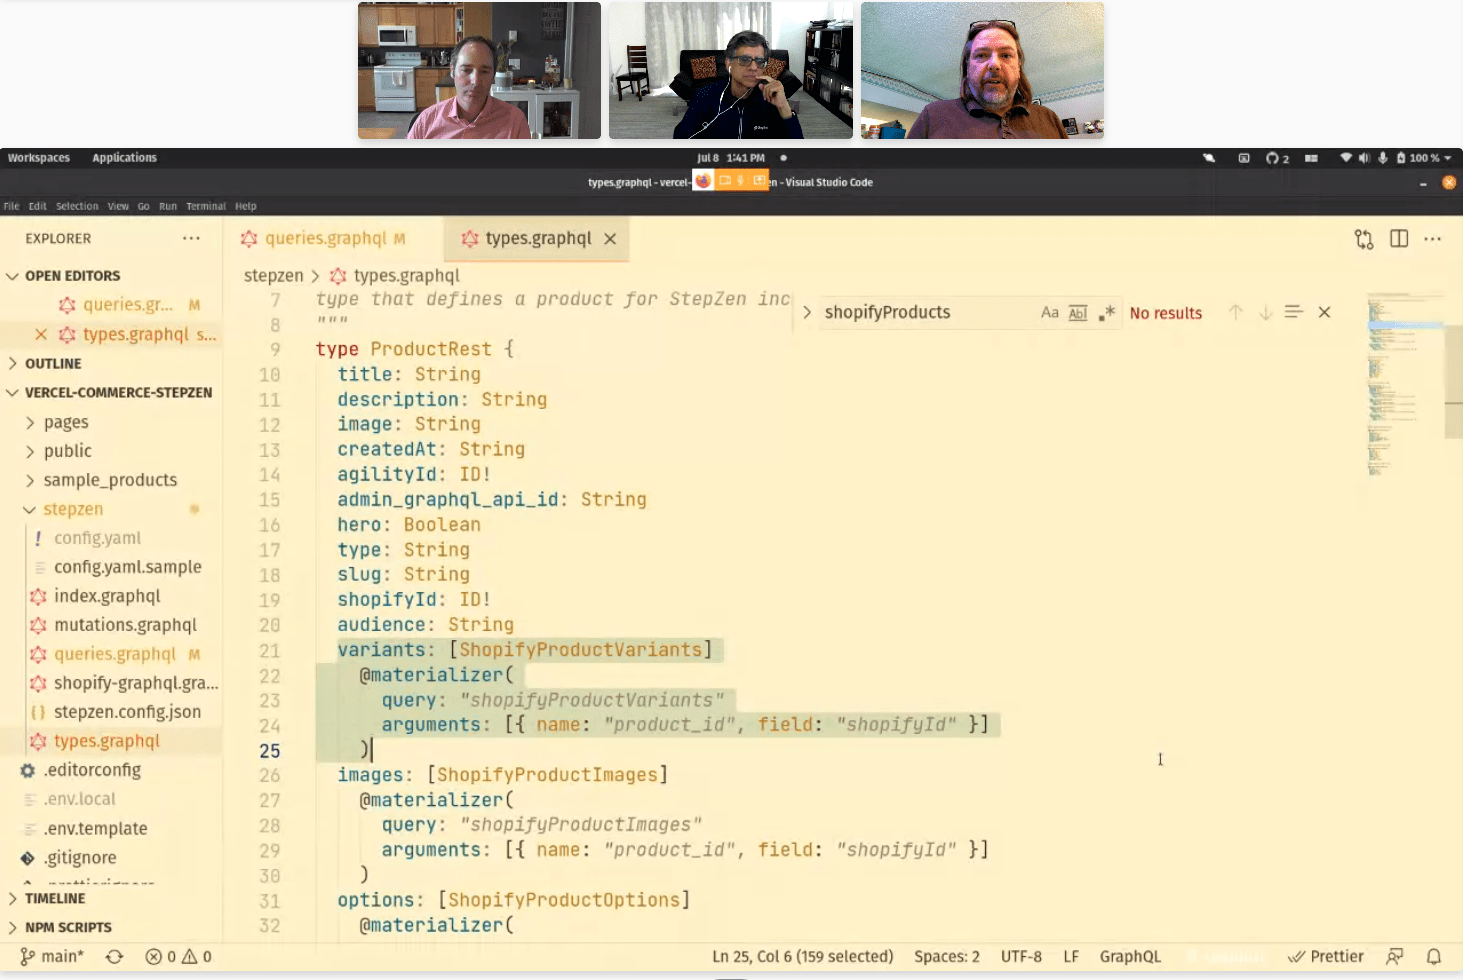Image resolution: width=1463 pixels, height=980 pixels.
Task: Collapse the OPEN EDITORS section
Action: point(13,275)
